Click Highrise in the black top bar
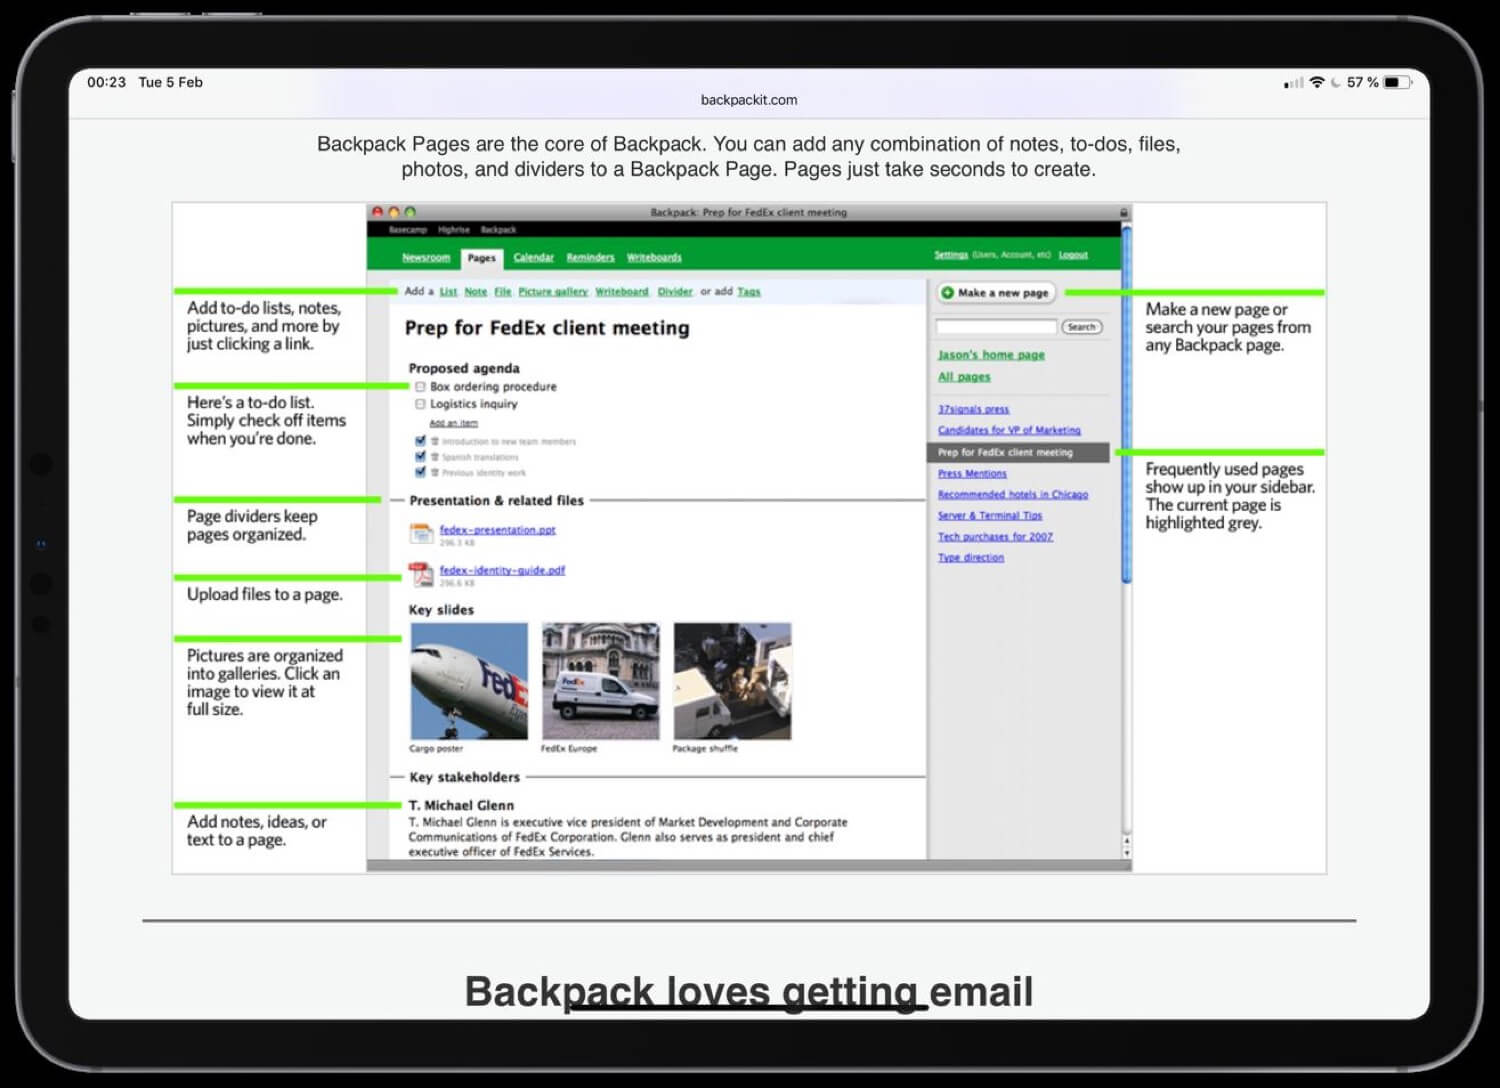The image size is (1500, 1088). point(454,230)
